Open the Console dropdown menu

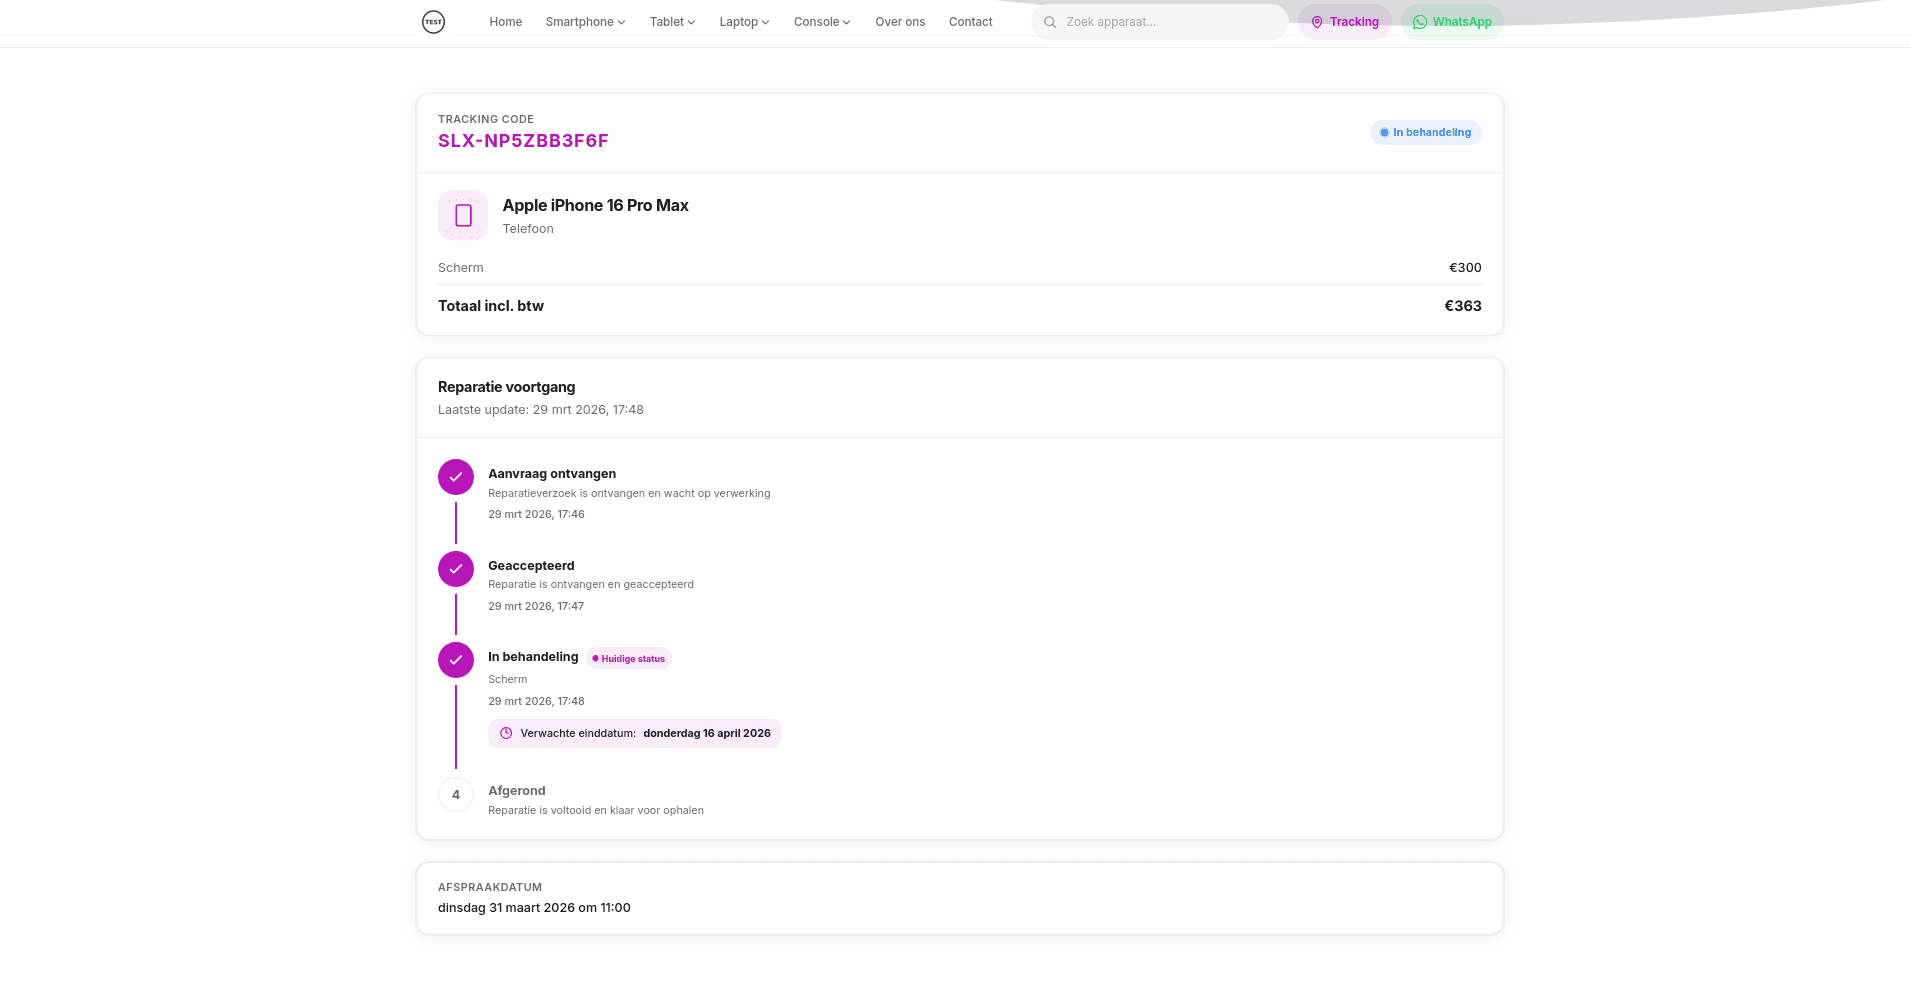coord(820,21)
